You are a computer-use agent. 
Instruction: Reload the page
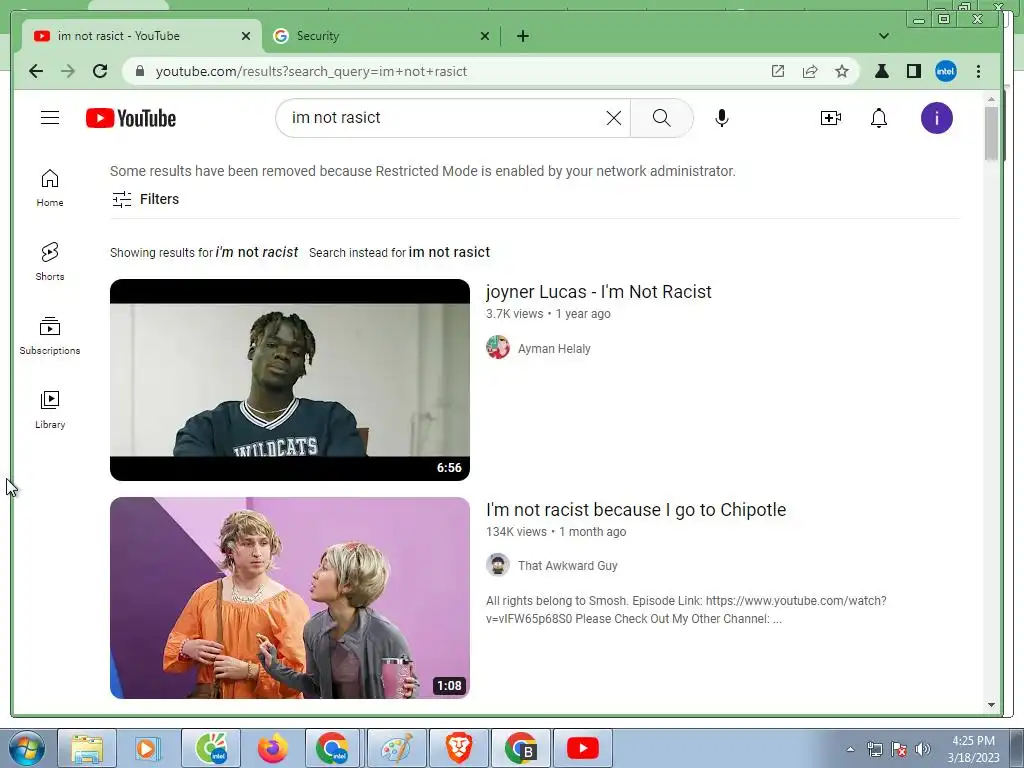[x=100, y=71]
